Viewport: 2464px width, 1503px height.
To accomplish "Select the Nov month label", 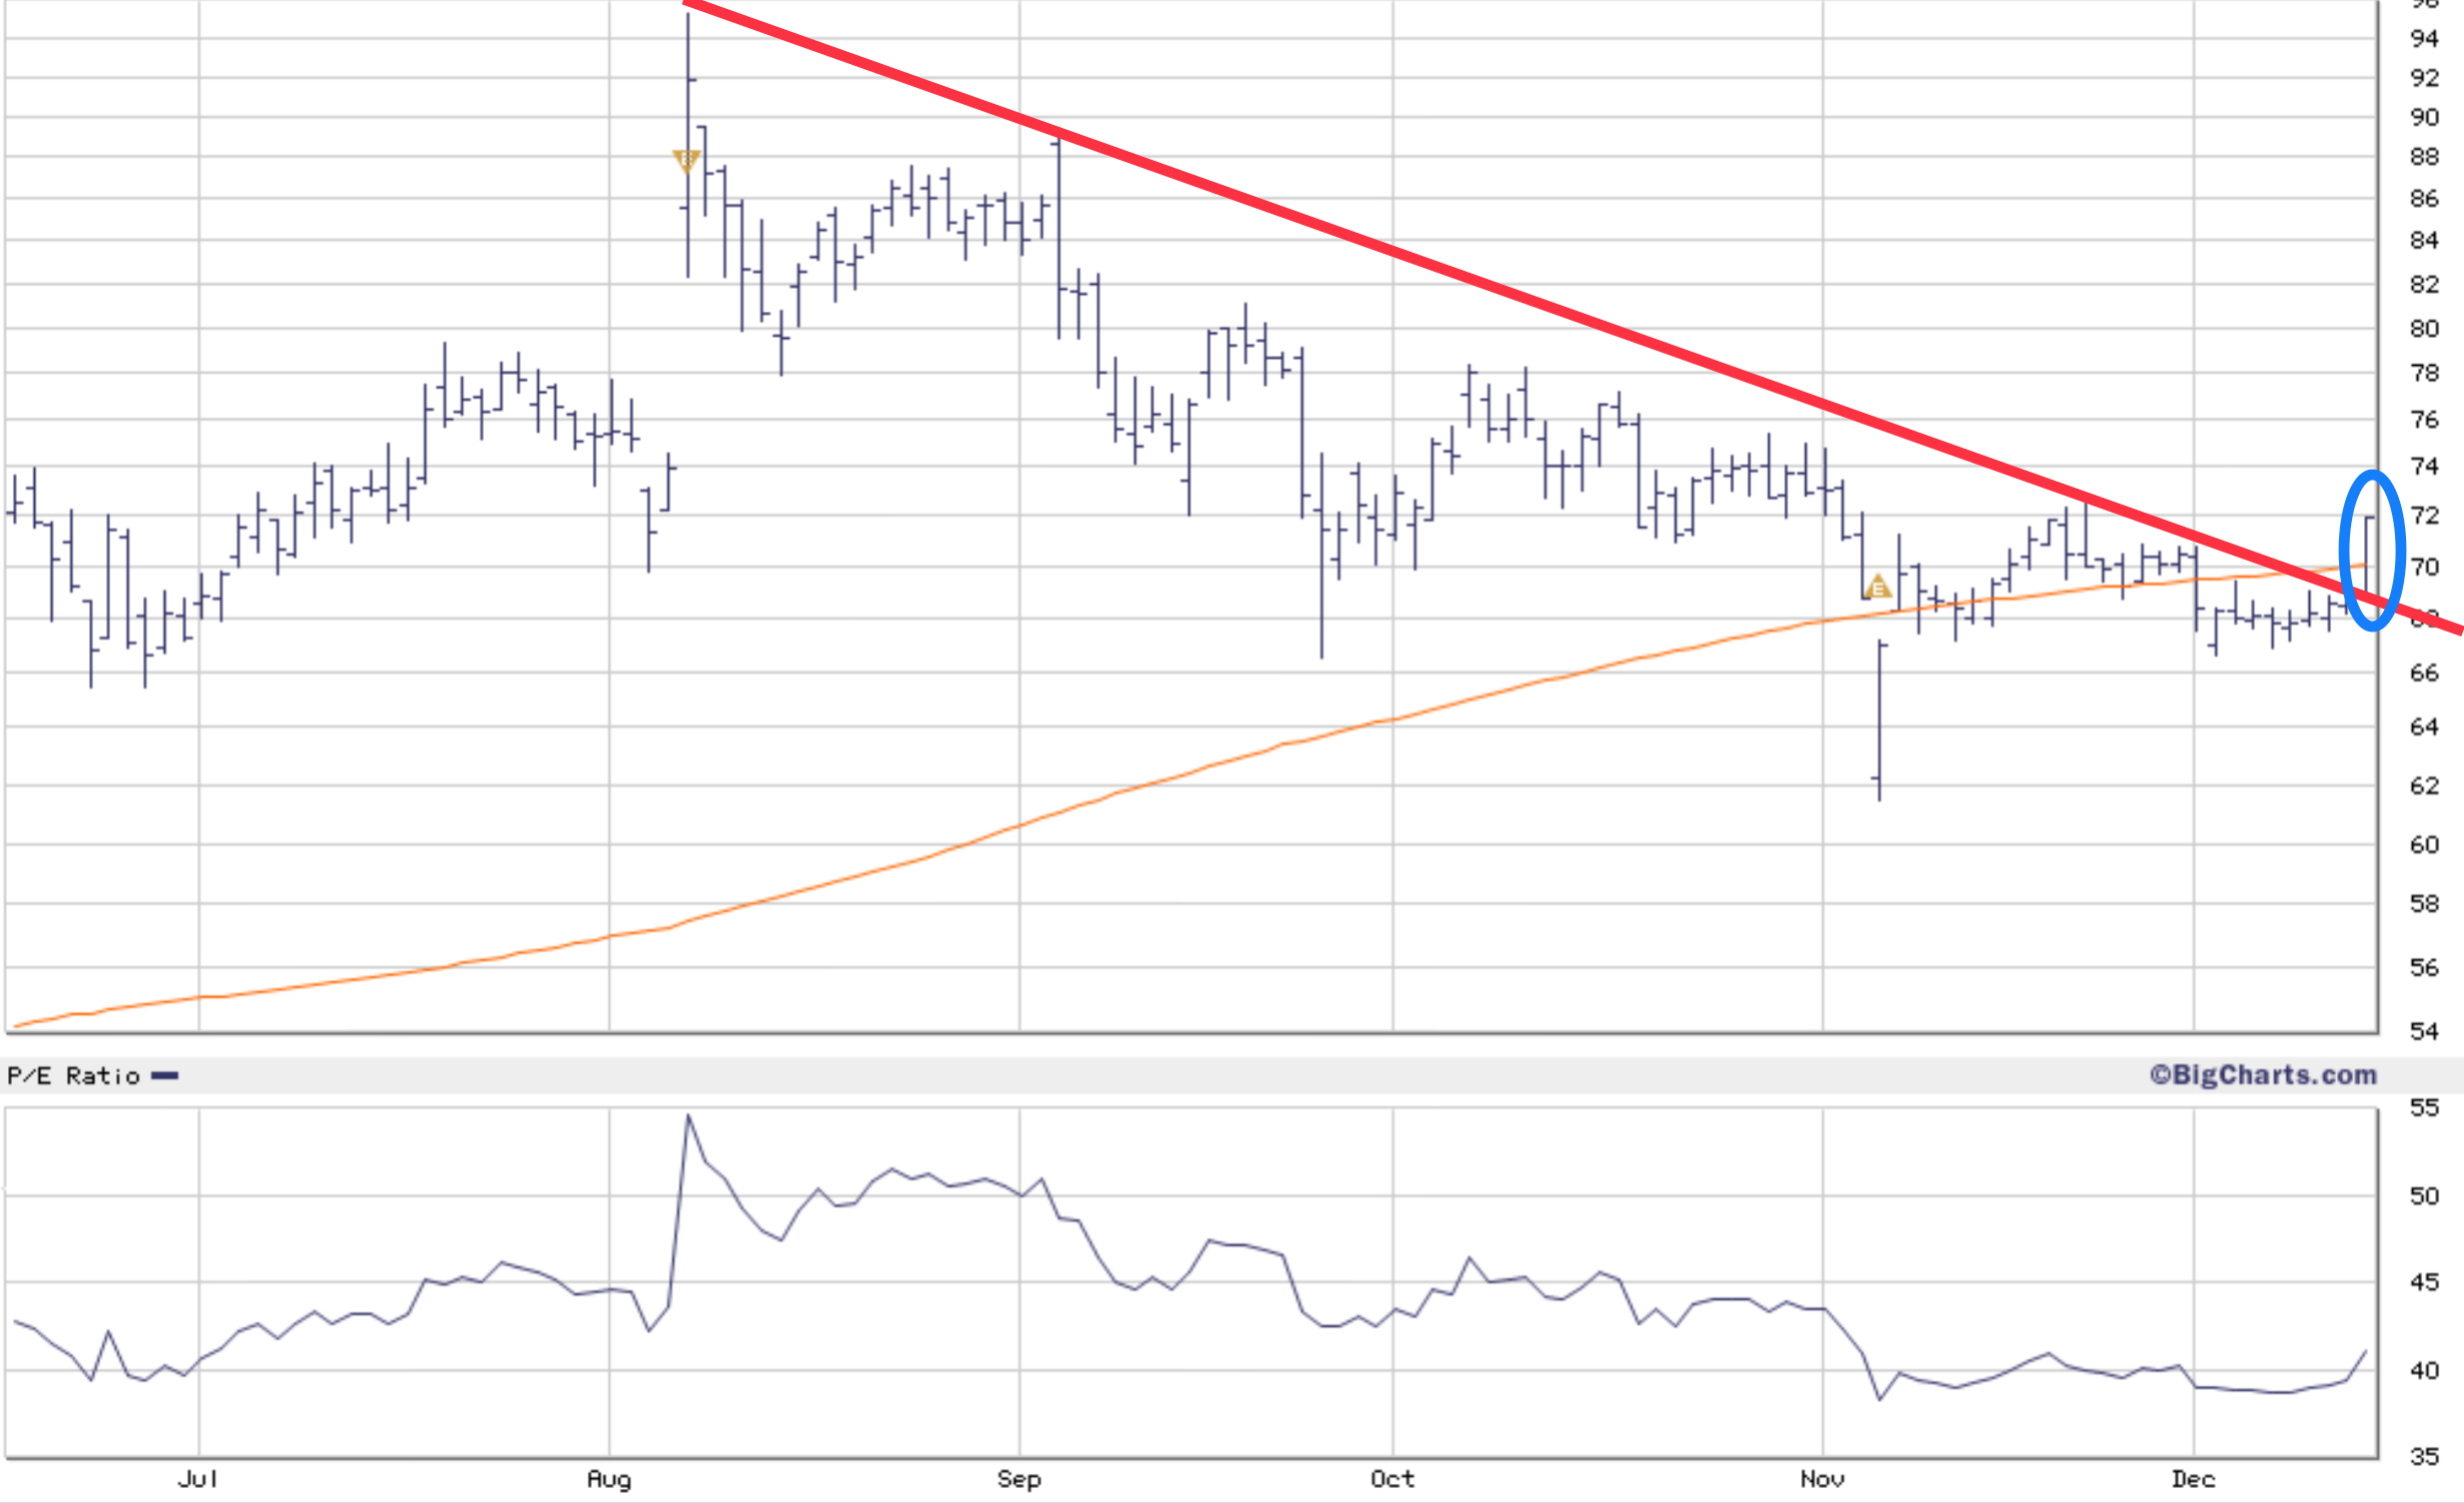I will tap(1822, 1478).
